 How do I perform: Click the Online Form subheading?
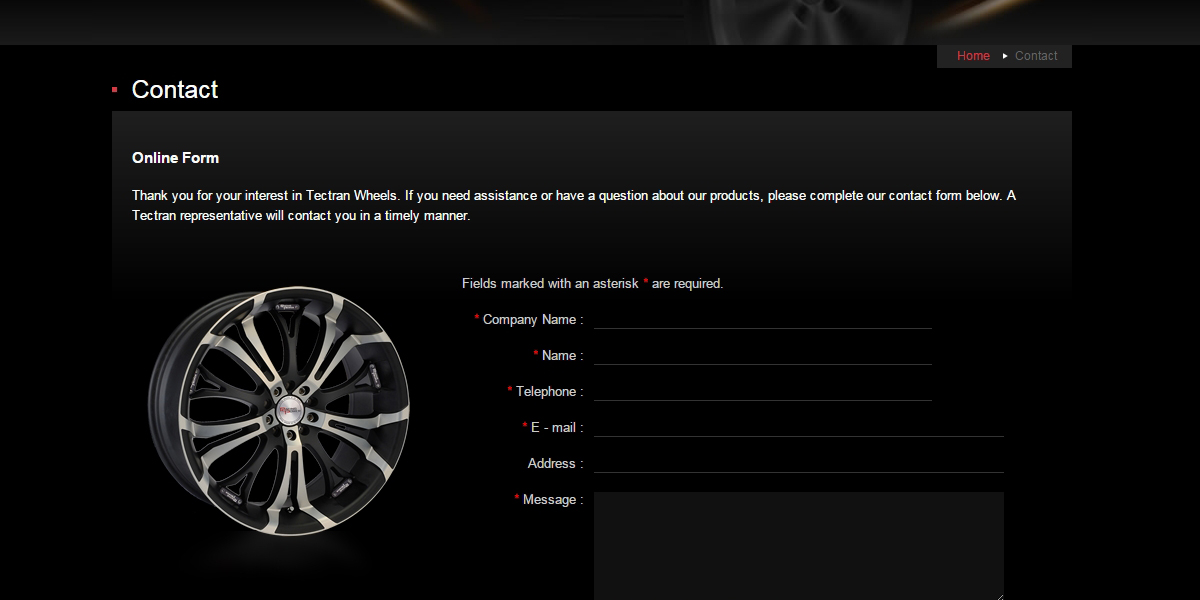click(x=175, y=158)
